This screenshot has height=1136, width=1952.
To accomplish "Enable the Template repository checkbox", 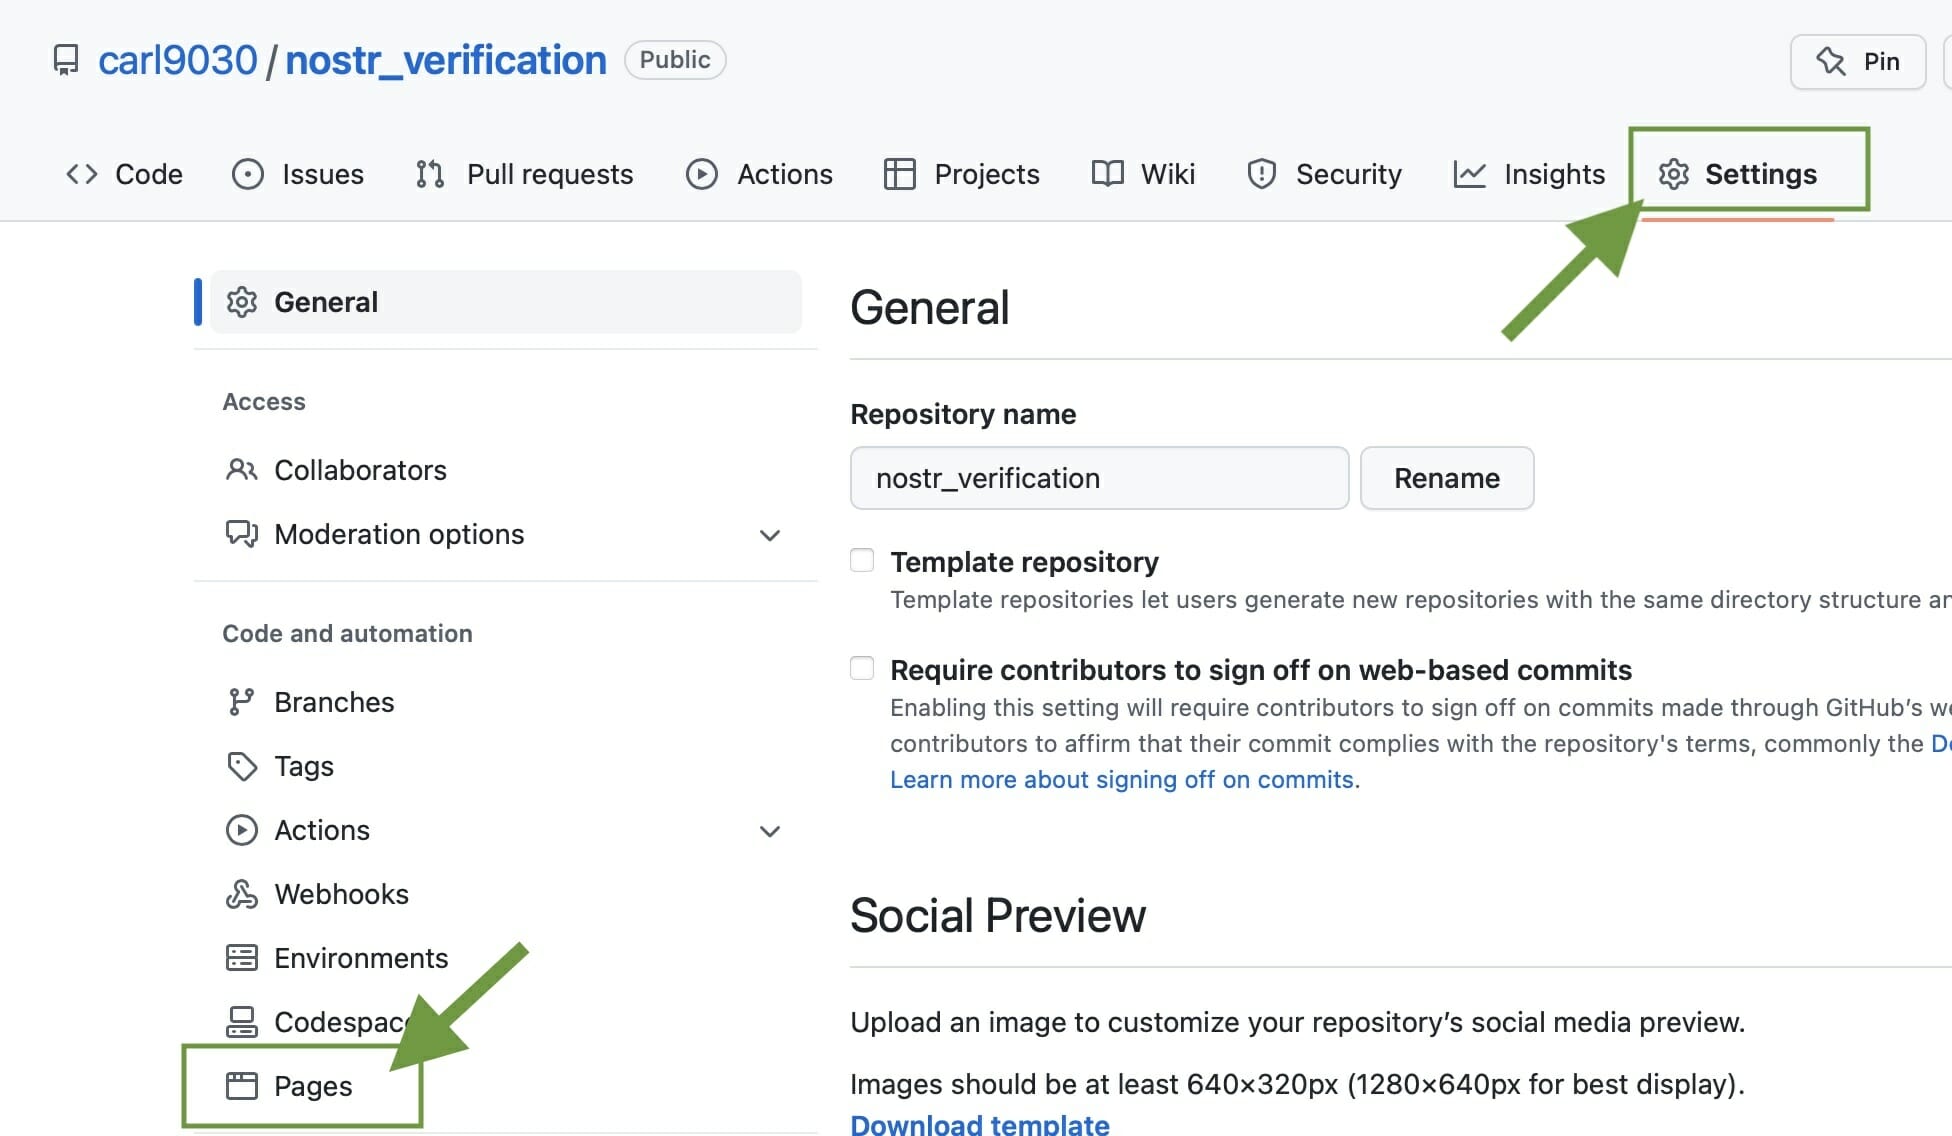I will (x=861, y=559).
